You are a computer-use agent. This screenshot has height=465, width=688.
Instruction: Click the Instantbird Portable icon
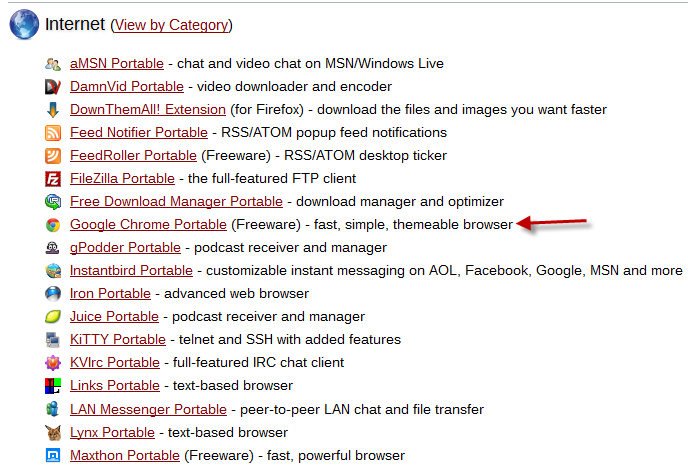click(53, 271)
